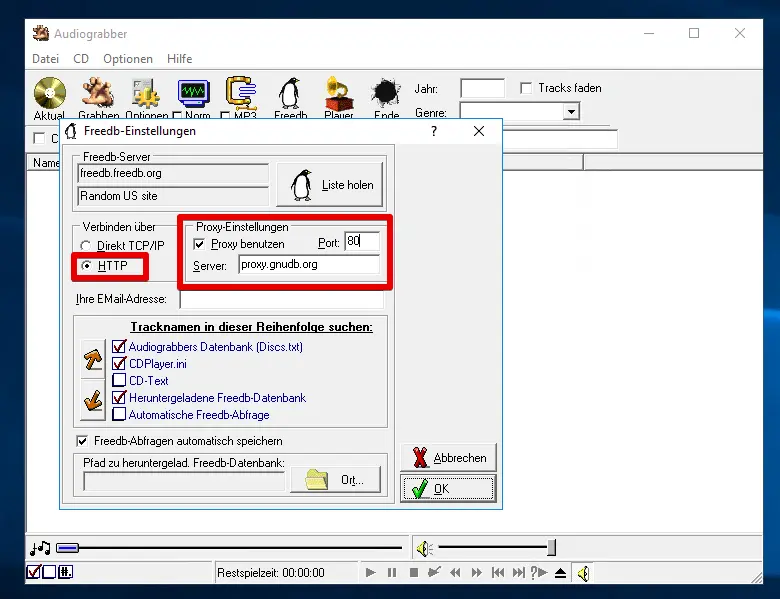The height and width of the screenshot is (599, 780).
Task: Toggle Freedb-Abfragen automatisch speichern checkbox
Action: 82,441
